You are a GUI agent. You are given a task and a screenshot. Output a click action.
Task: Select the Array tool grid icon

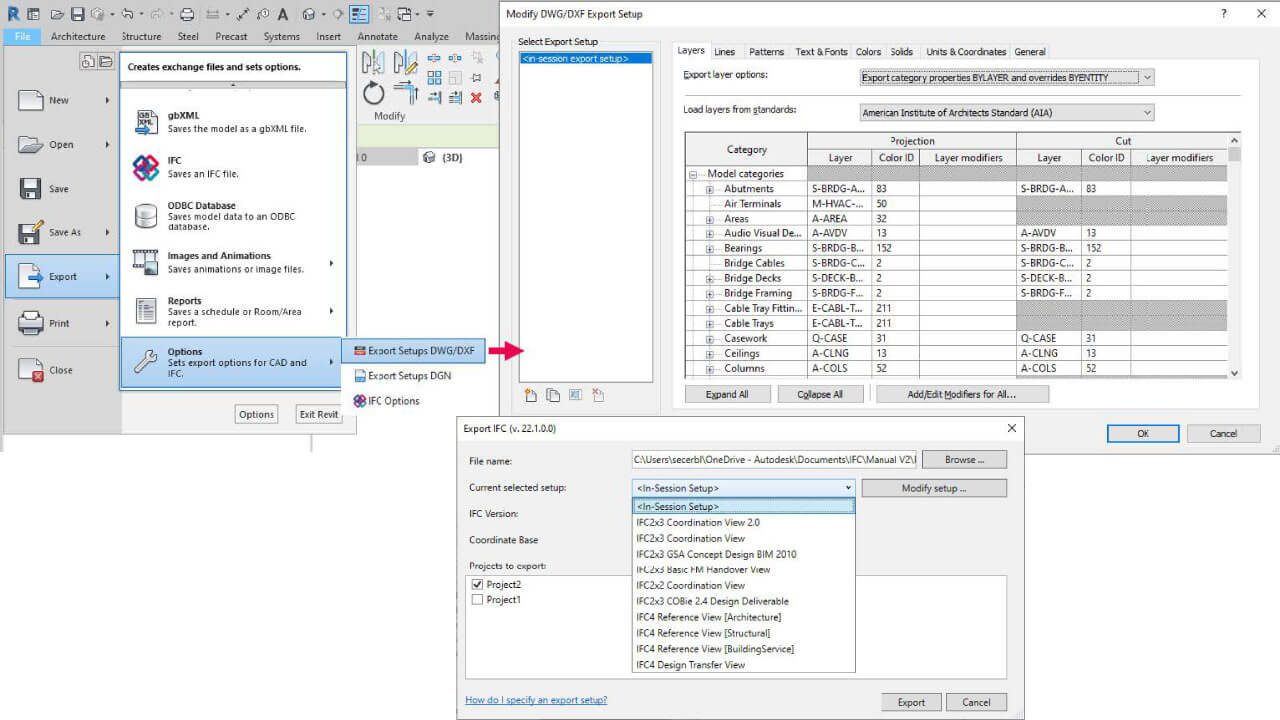click(434, 77)
